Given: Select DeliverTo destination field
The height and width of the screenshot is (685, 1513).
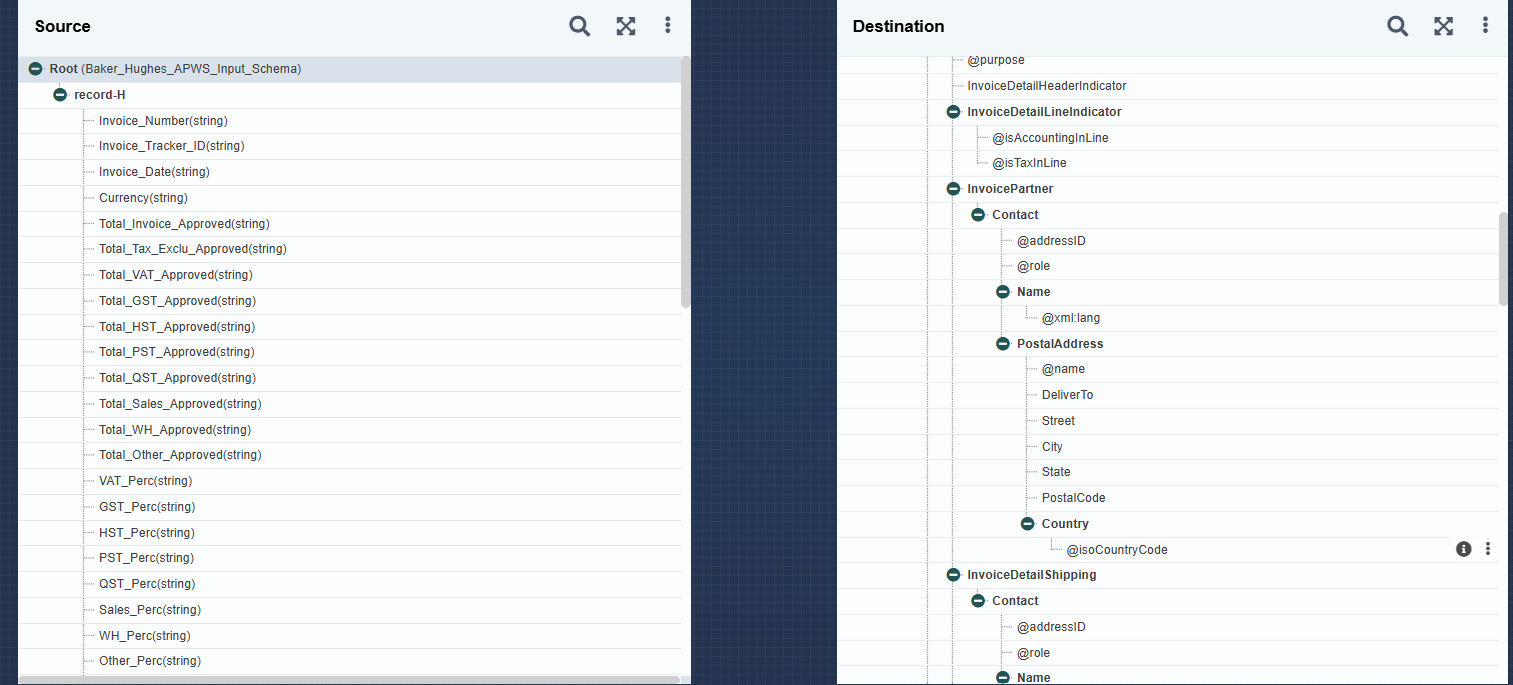Looking at the screenshot, I should [1067, 395].
